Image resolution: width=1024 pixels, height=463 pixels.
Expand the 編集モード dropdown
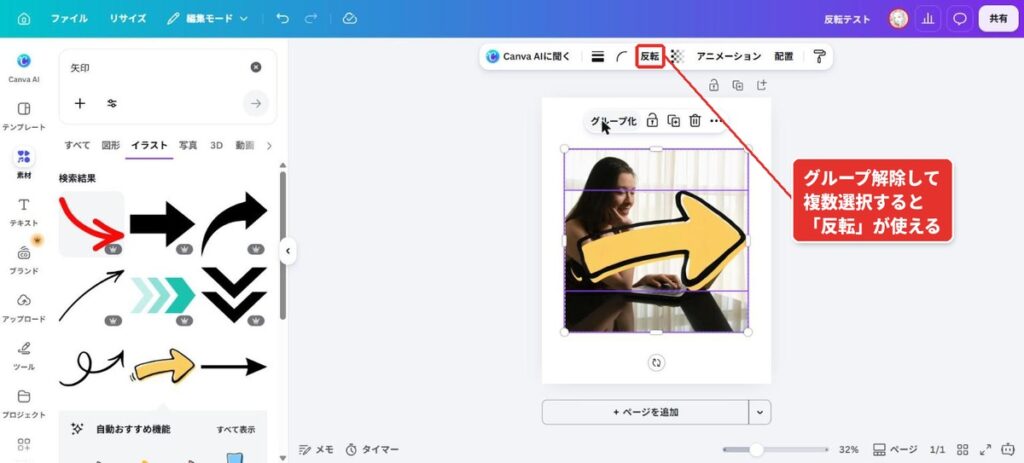[208, 19]
